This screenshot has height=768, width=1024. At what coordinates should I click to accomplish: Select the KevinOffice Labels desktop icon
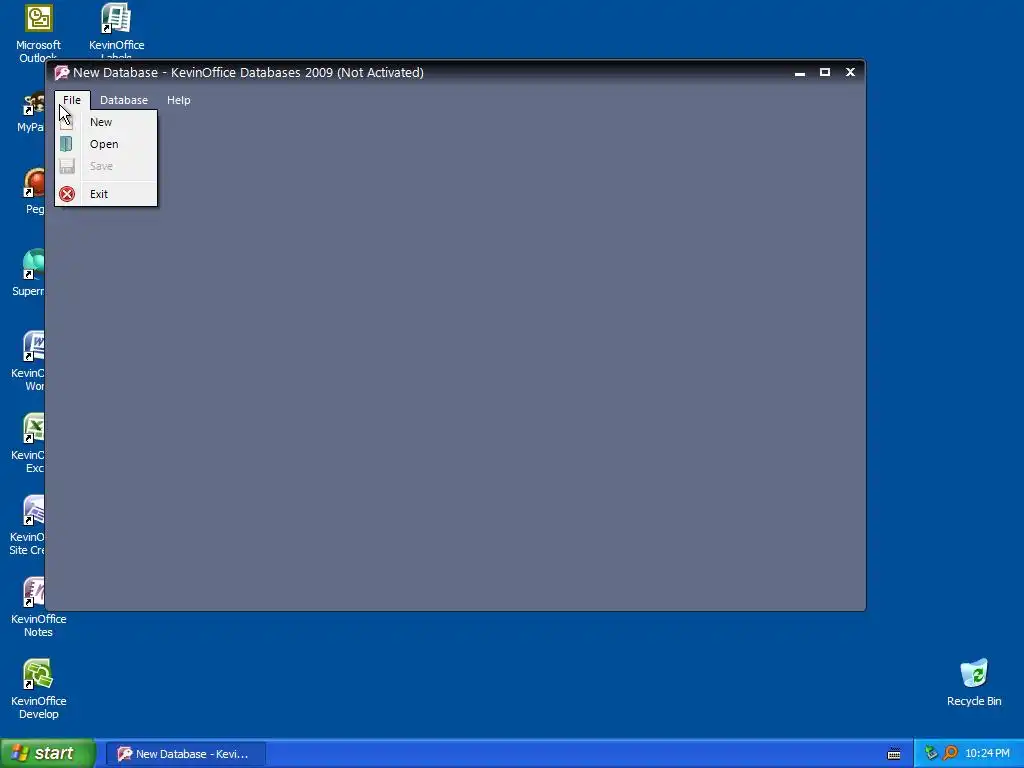tap(116, 31)
